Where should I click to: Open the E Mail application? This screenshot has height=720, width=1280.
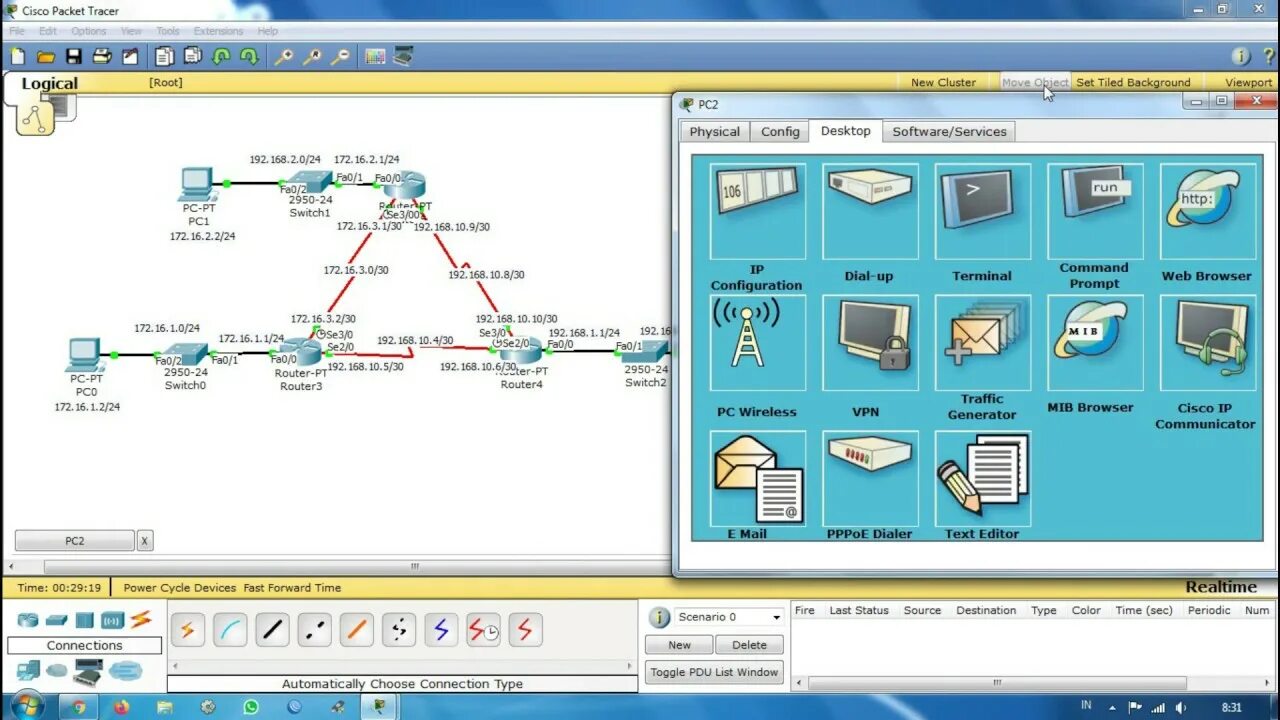click(757, 478)
